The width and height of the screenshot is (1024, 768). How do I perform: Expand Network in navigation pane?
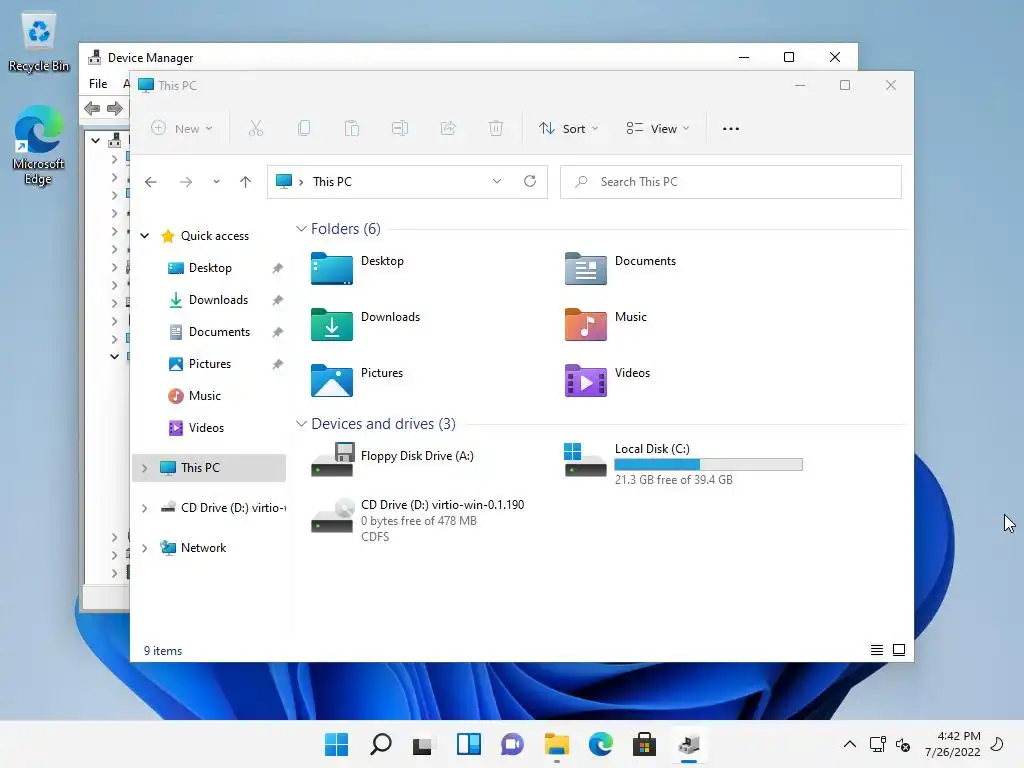tap(145, 547)
